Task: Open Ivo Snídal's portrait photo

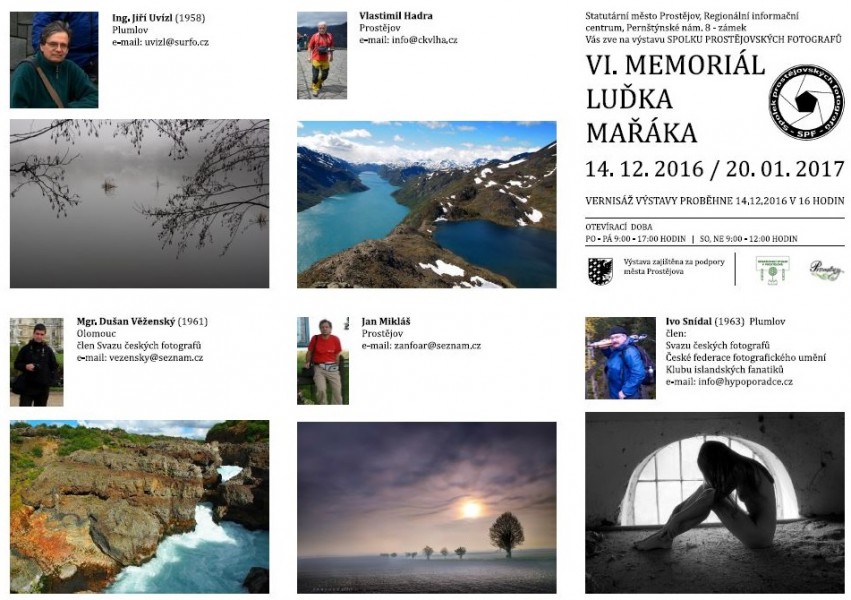Action: [620, 358]
